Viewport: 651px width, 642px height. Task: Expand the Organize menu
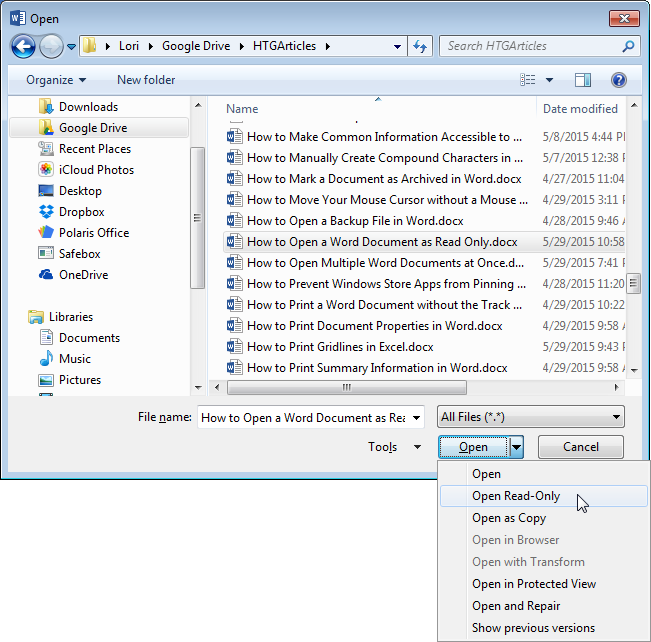click(56, 80)
